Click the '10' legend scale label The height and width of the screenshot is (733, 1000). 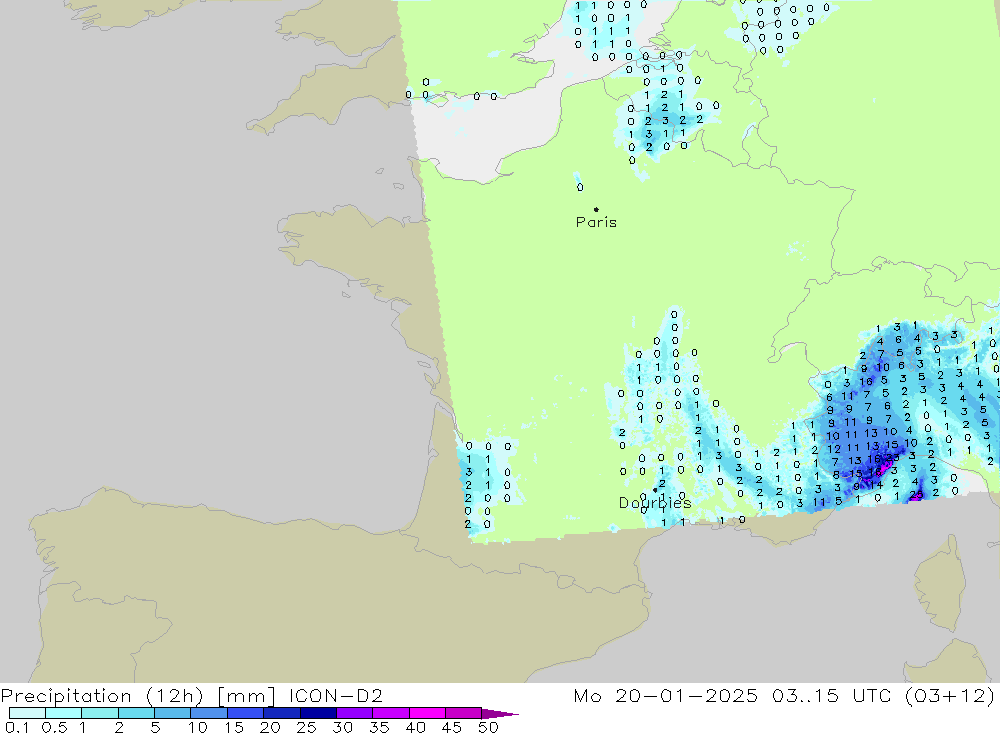[197, 727]
